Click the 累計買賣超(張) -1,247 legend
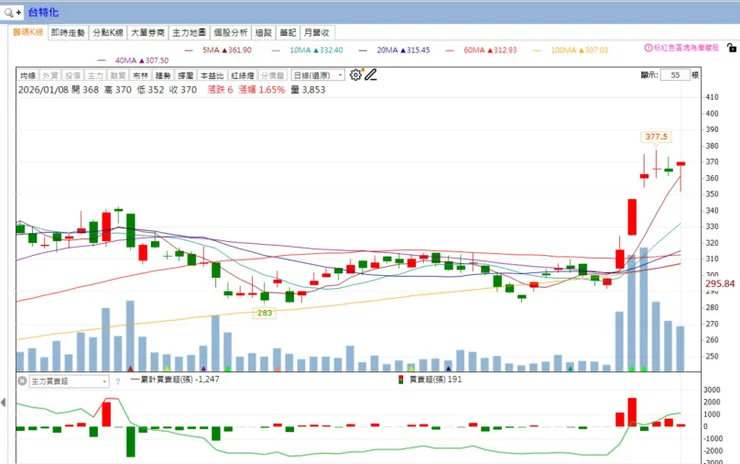The width and height of the screenshot is (740, 464). click(x=175, y=380)
